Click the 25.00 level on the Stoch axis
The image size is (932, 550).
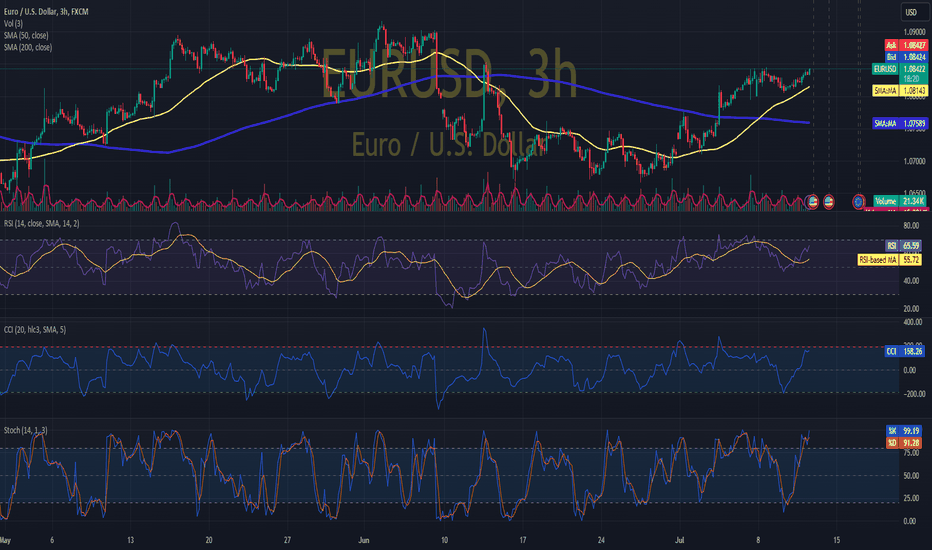(x=911, y=498)
